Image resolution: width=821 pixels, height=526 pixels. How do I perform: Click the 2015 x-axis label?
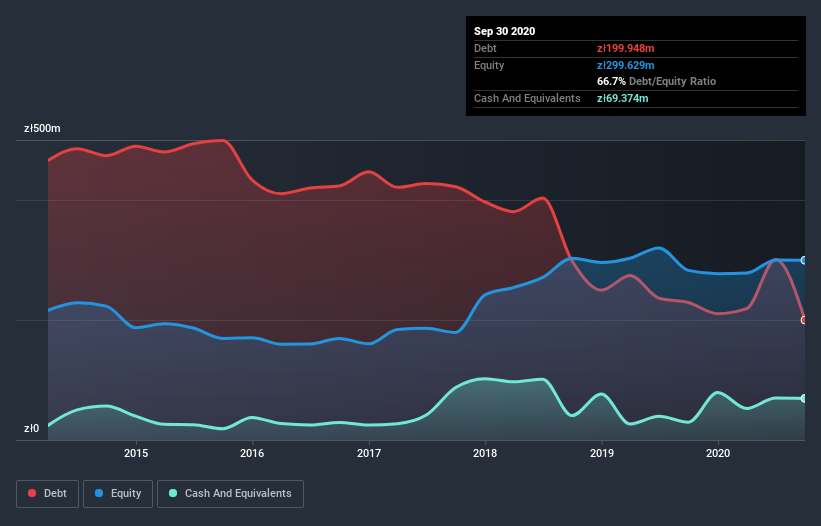pos(136,453)
